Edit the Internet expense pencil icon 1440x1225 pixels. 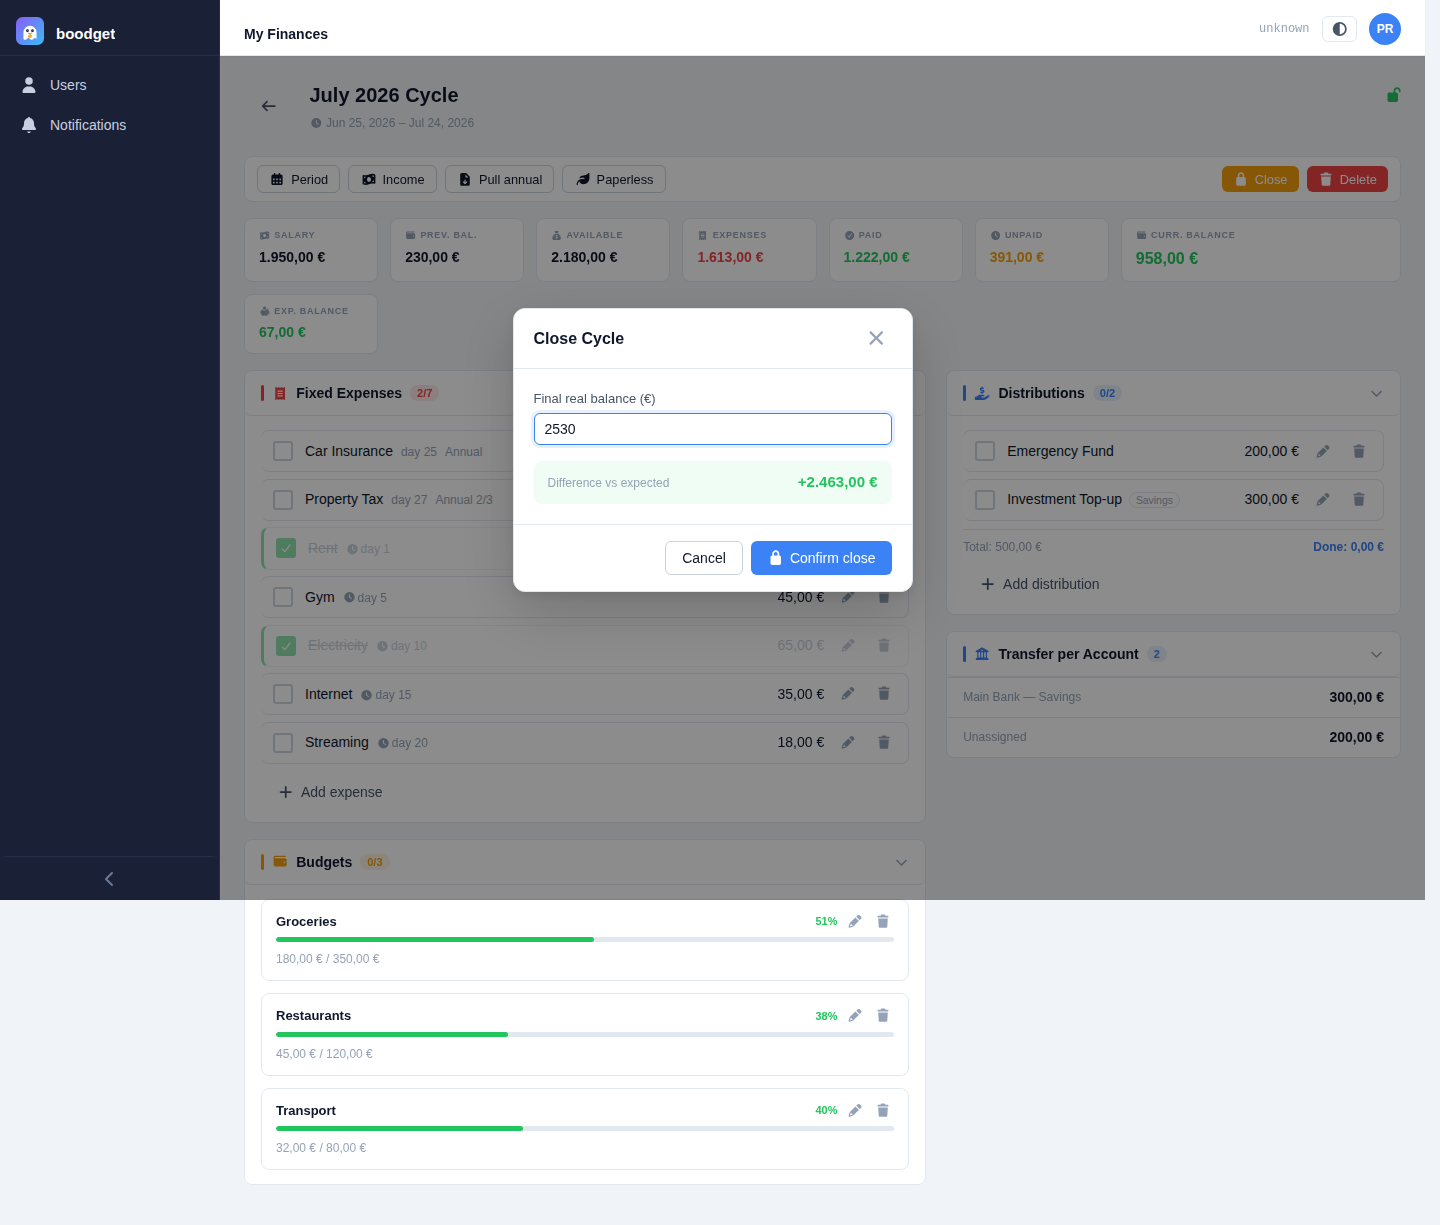pyautogui.click(x=848, y=693)
